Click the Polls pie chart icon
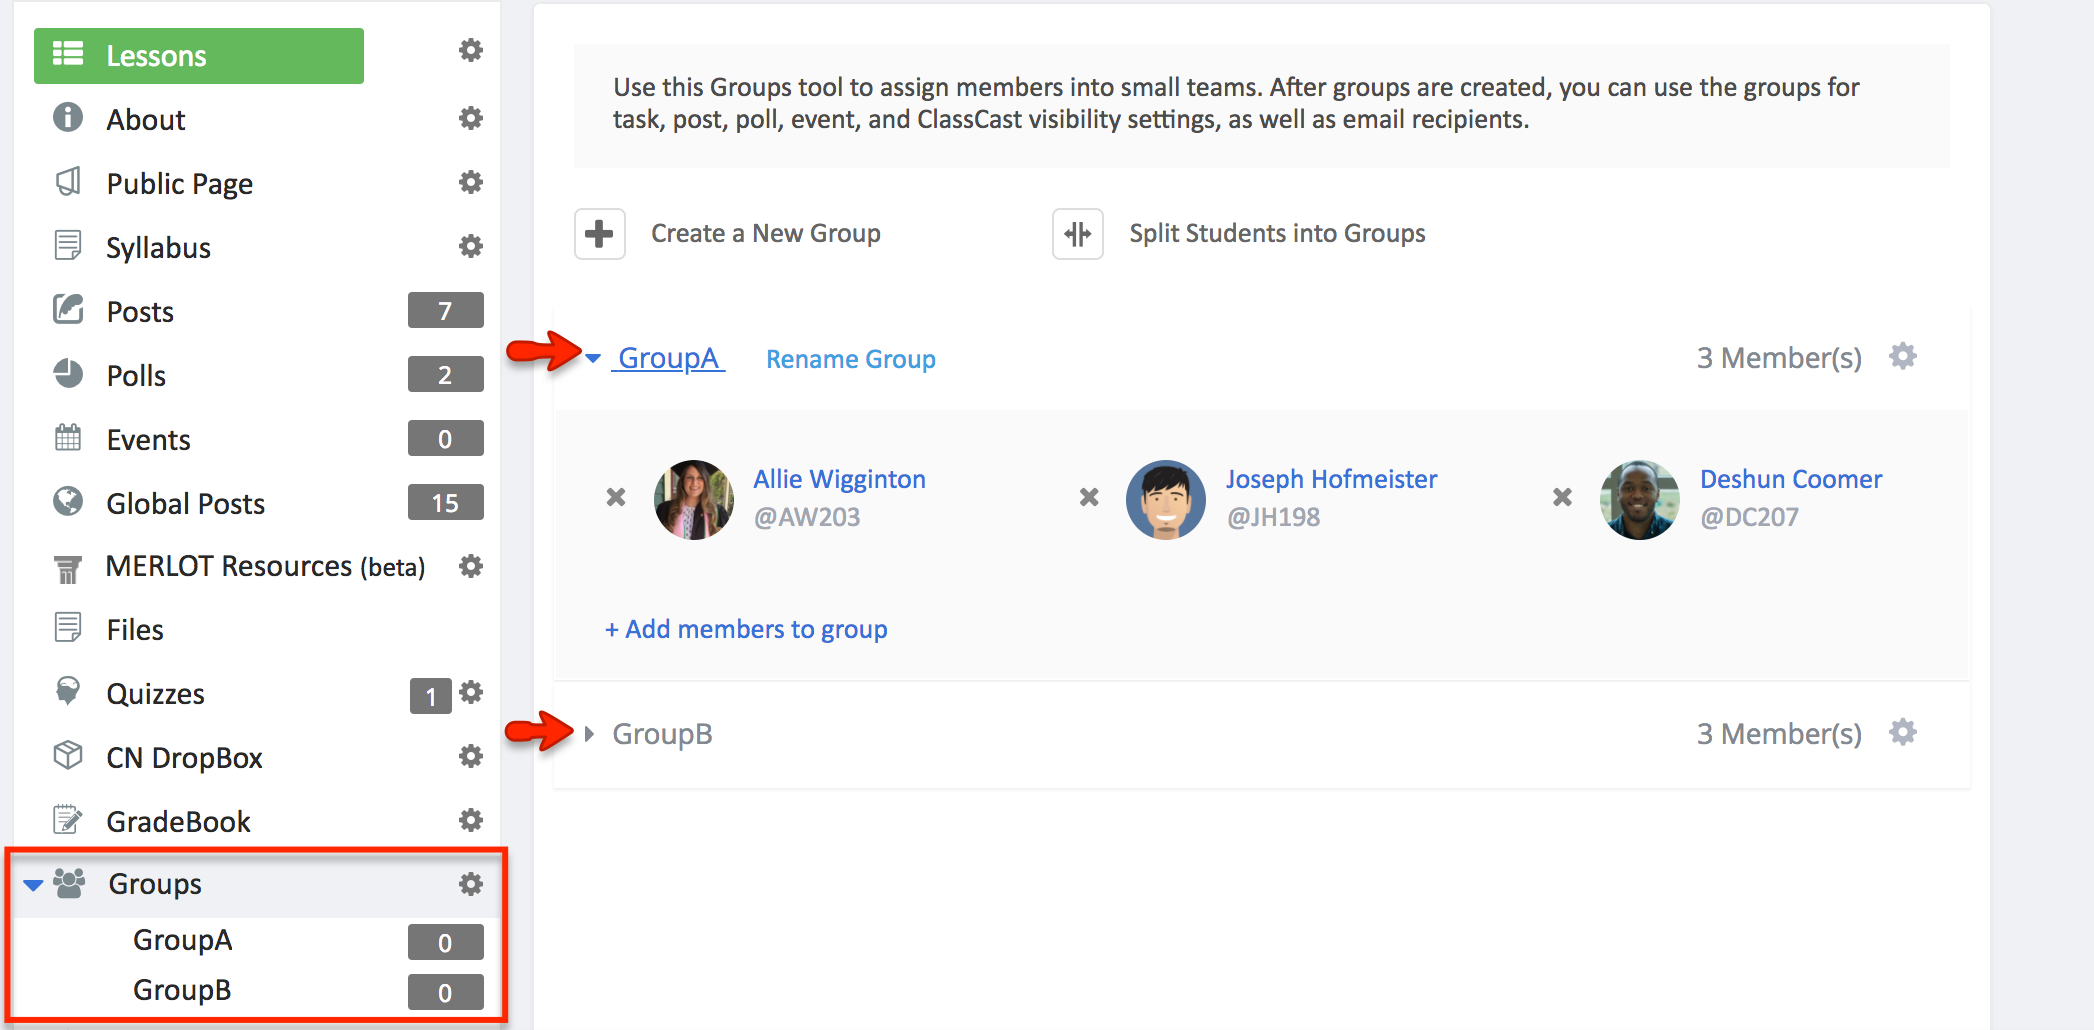Screen dimensions: 2094x1030 coord(68,373)
